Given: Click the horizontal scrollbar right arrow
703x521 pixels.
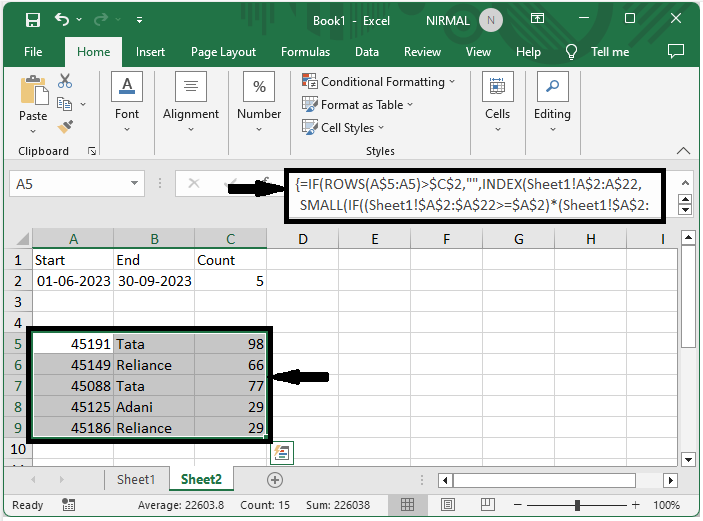Looking at the screenshot, I should 670,481.
